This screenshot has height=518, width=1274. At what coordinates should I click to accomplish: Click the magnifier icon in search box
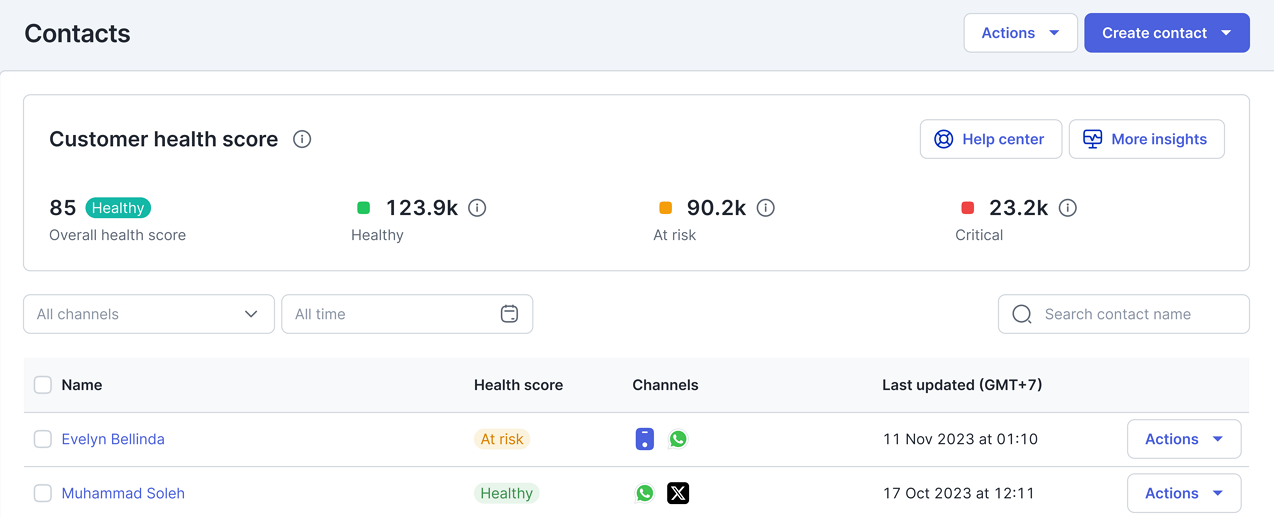coord(1022,314)
